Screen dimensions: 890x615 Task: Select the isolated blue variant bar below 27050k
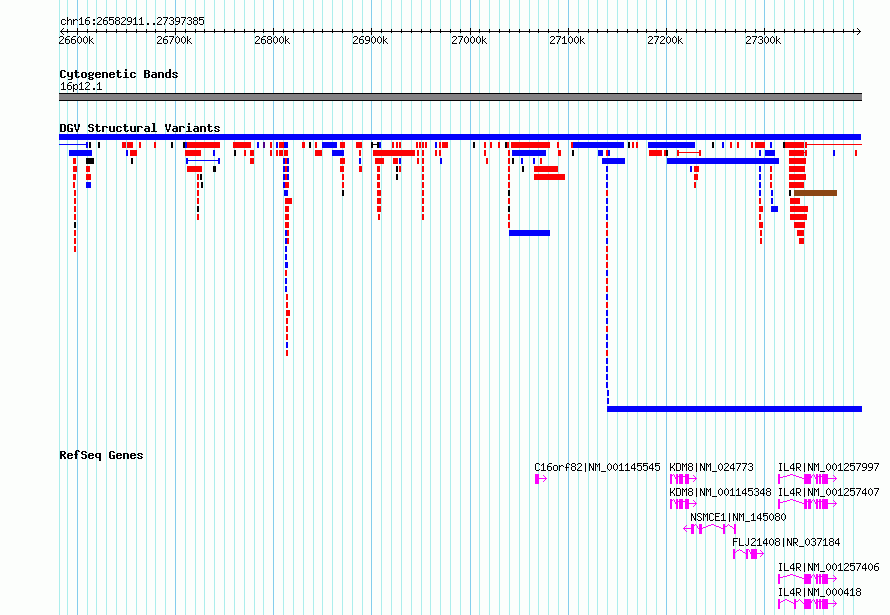tap(530, 233)
